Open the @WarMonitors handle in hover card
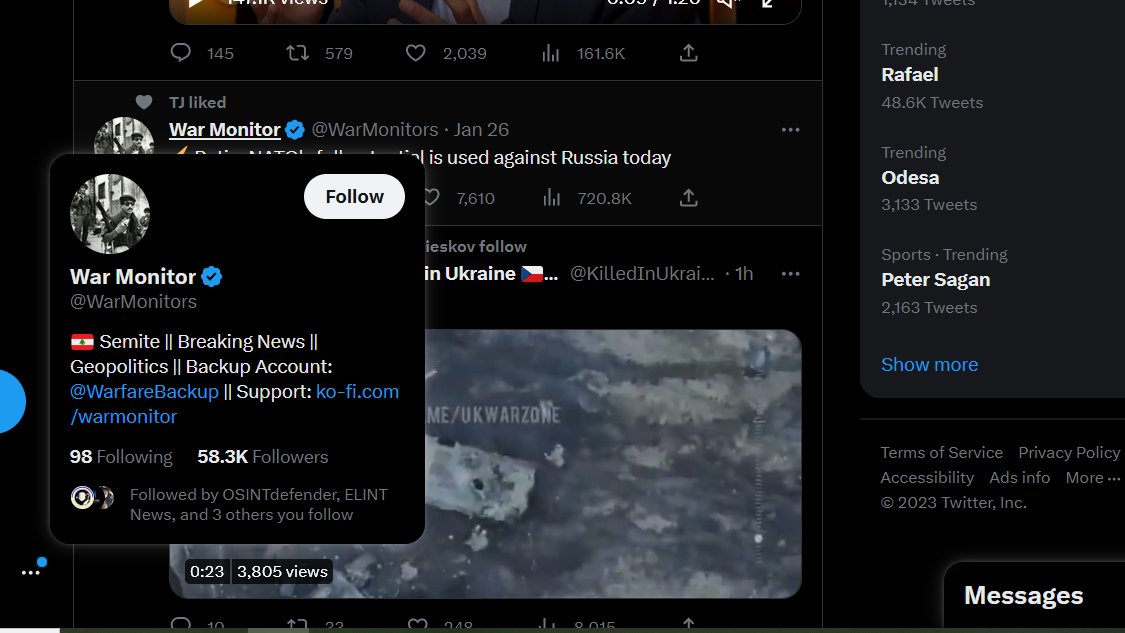The width and height of the screenshot is (1125, 633). coord(133,302)
